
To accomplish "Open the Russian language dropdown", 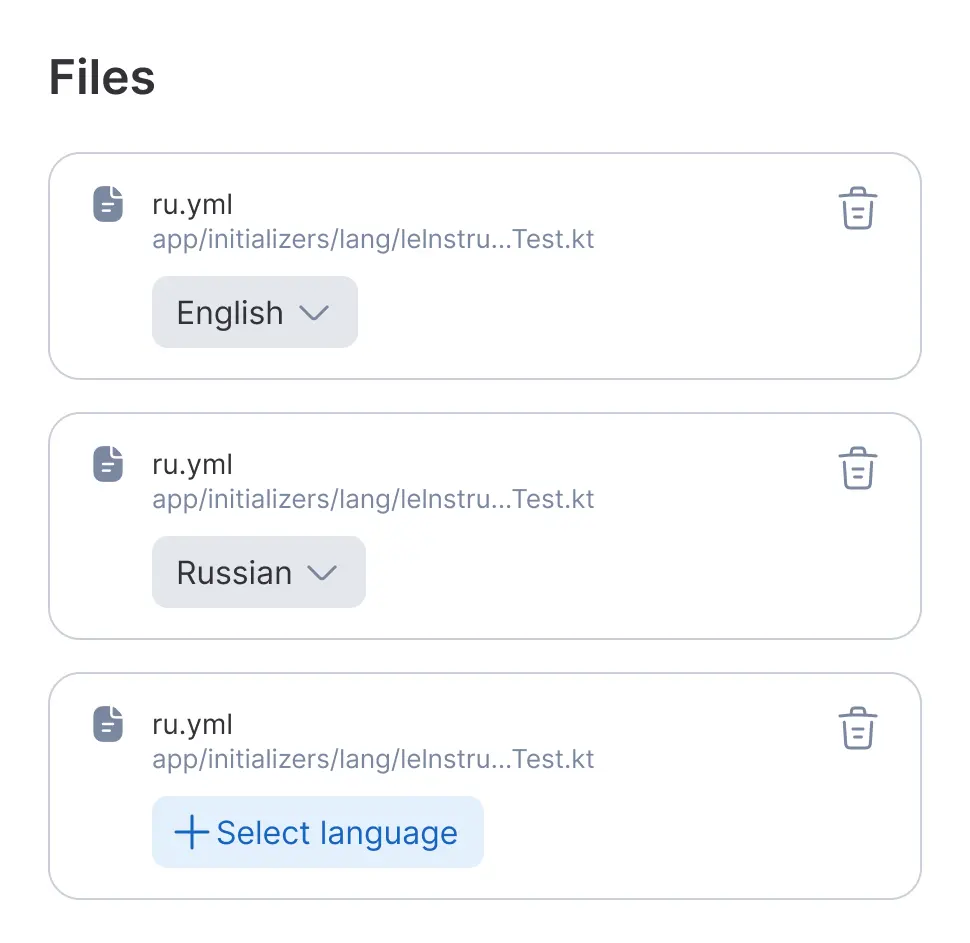I will [x=259, y=572].
